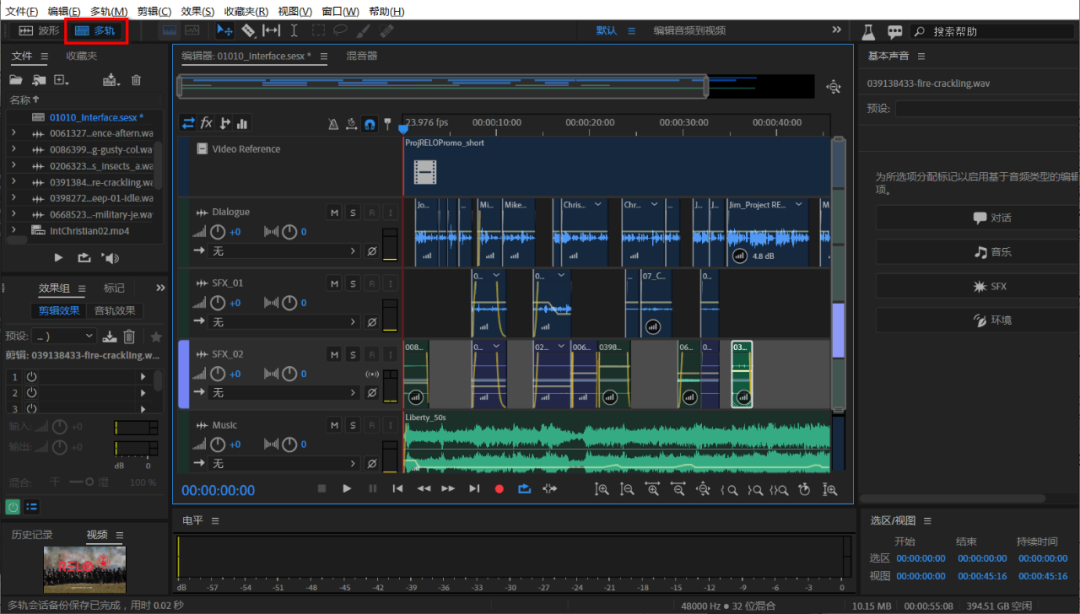Toggle the metronome icon
This screenshot has width=1080, height=614.
click(333, 124)
